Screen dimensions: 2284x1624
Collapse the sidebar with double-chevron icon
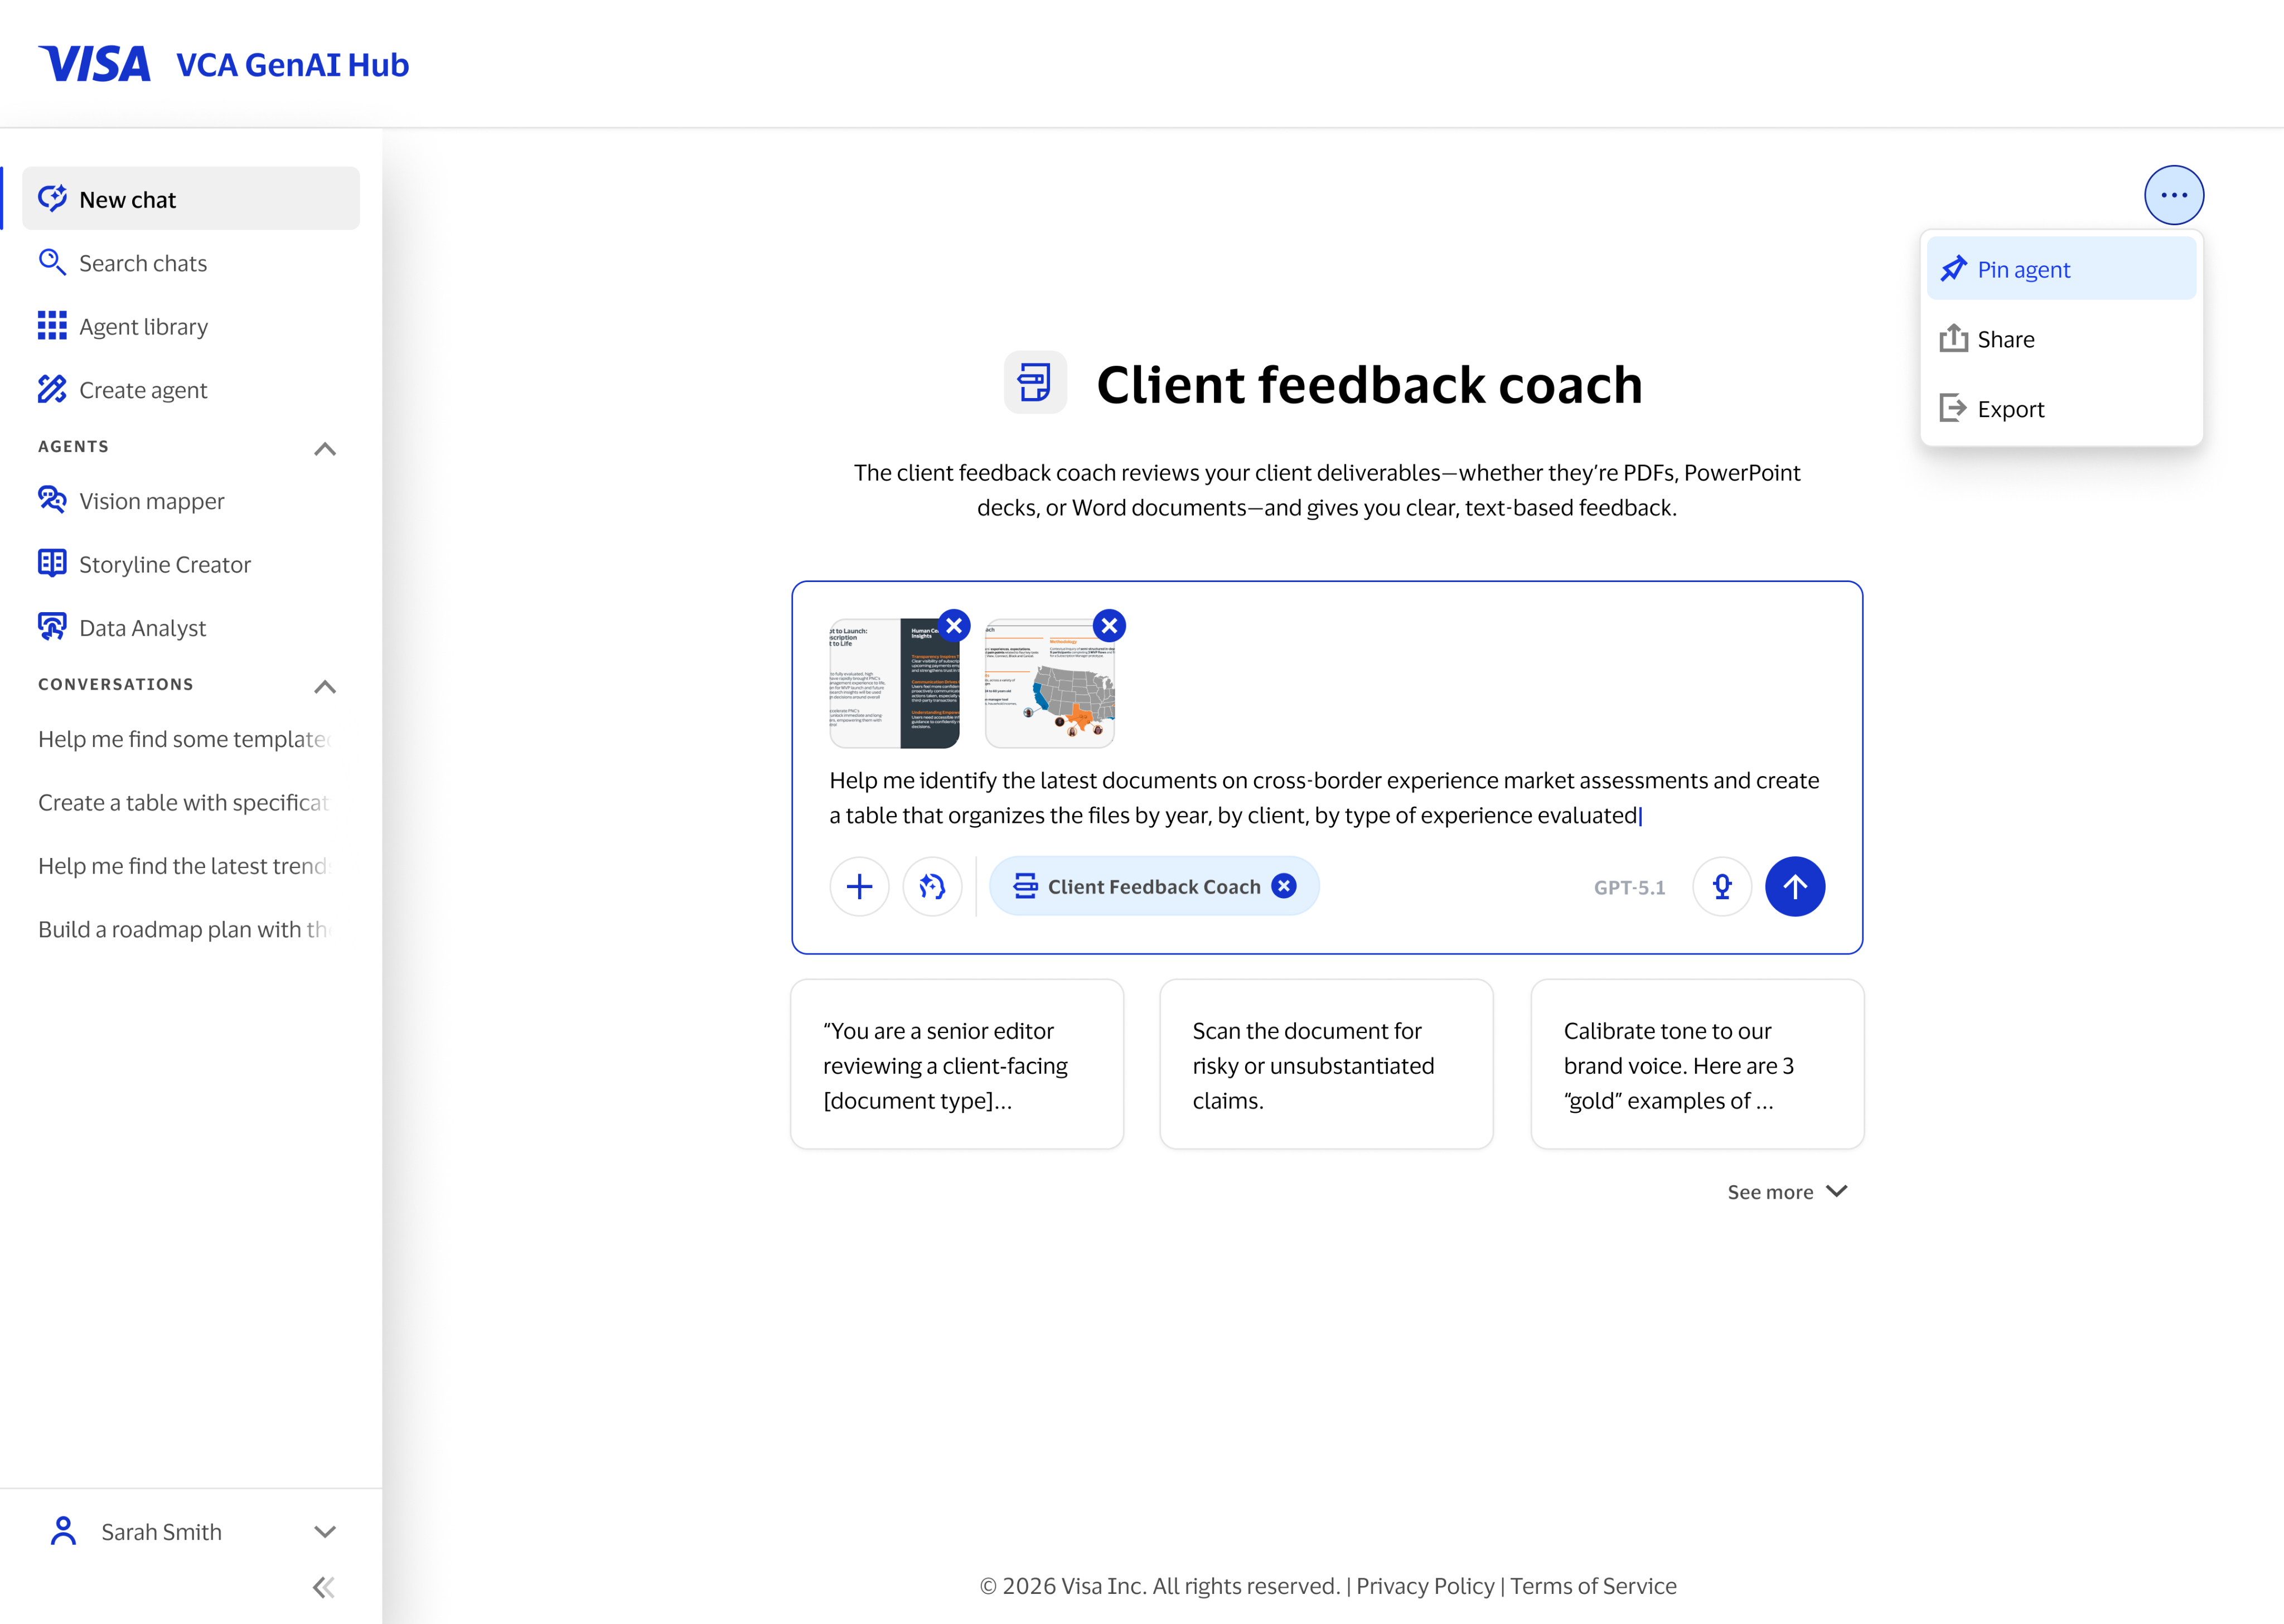click(x=324, y=1587)
